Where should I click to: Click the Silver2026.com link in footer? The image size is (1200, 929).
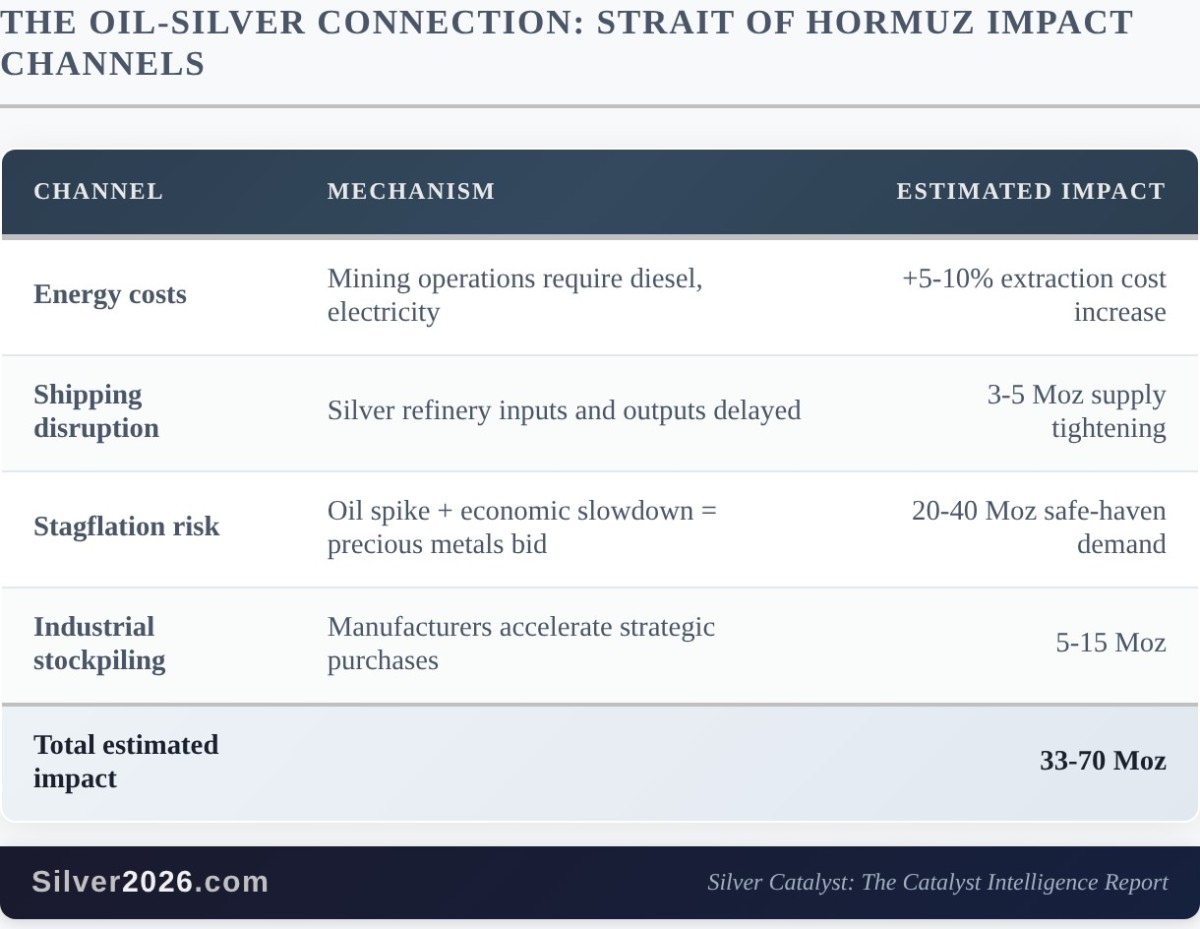tap(150, 881)
